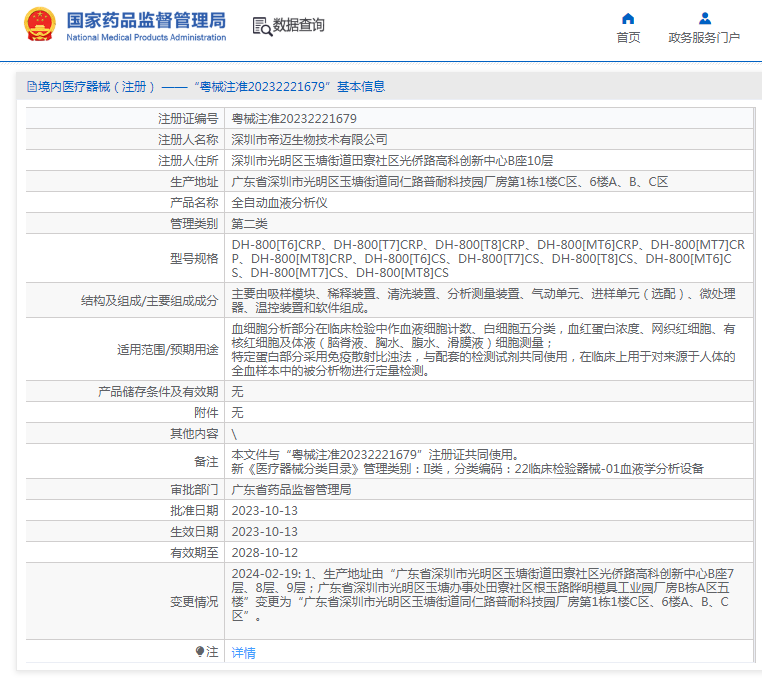Select registrant name 深圳市帝迈生物技术有限公司

click(310, 140)
